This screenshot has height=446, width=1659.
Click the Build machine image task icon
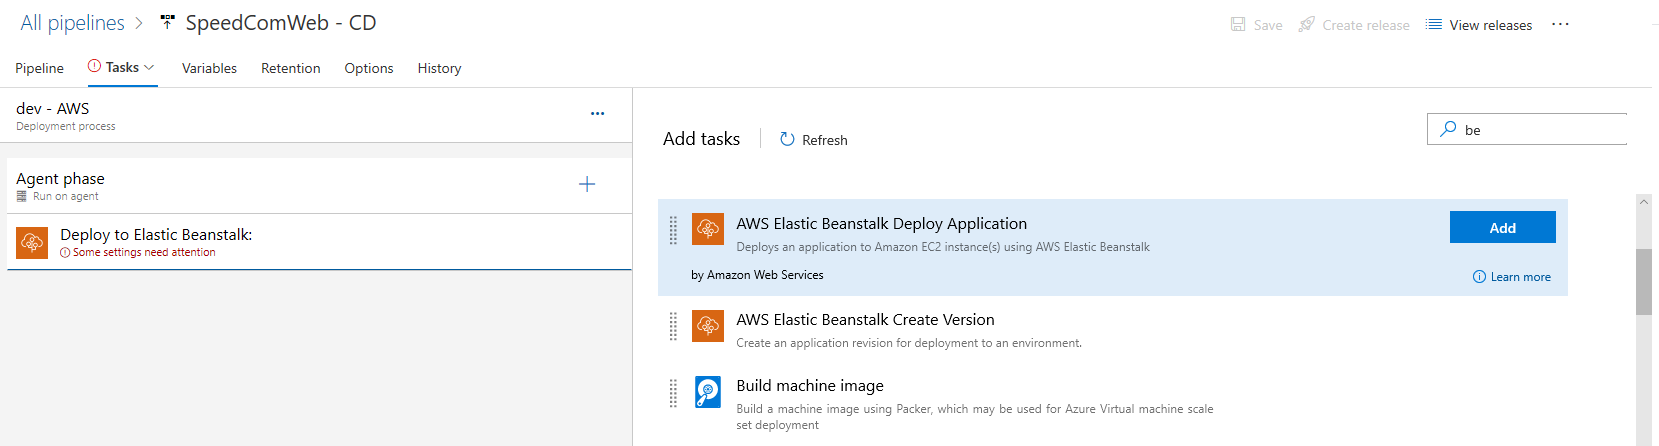708,391
